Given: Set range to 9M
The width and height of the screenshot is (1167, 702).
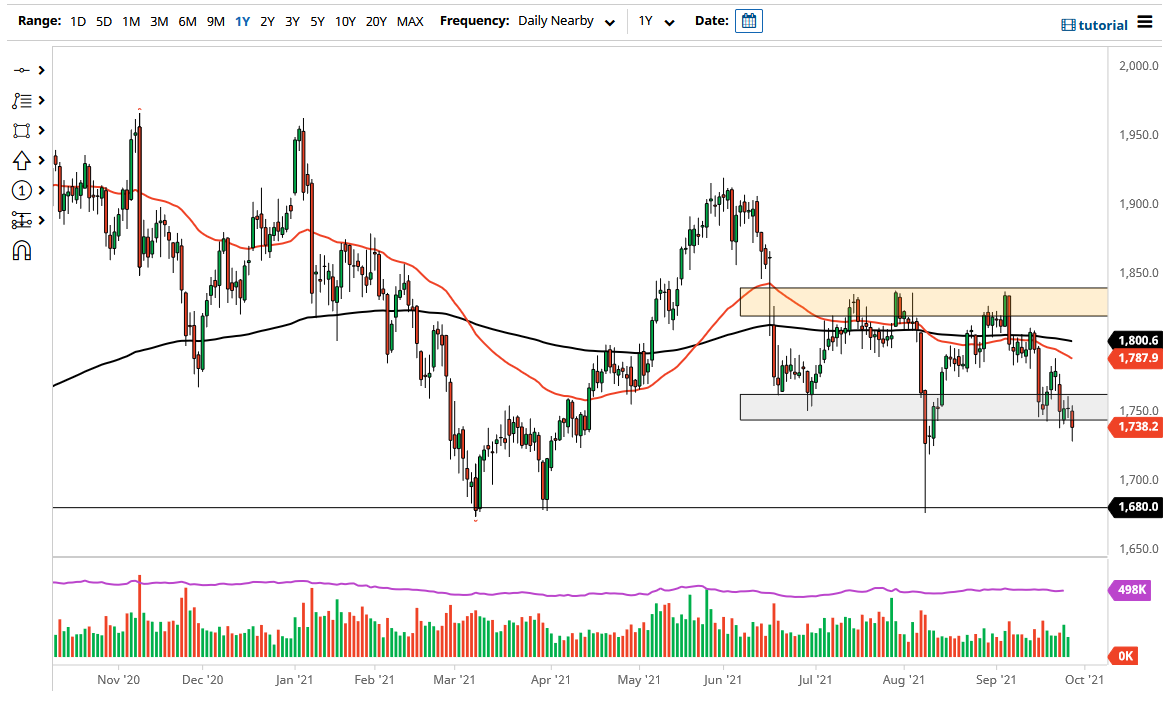Looking at the screenshot, I should click(216, 22).
